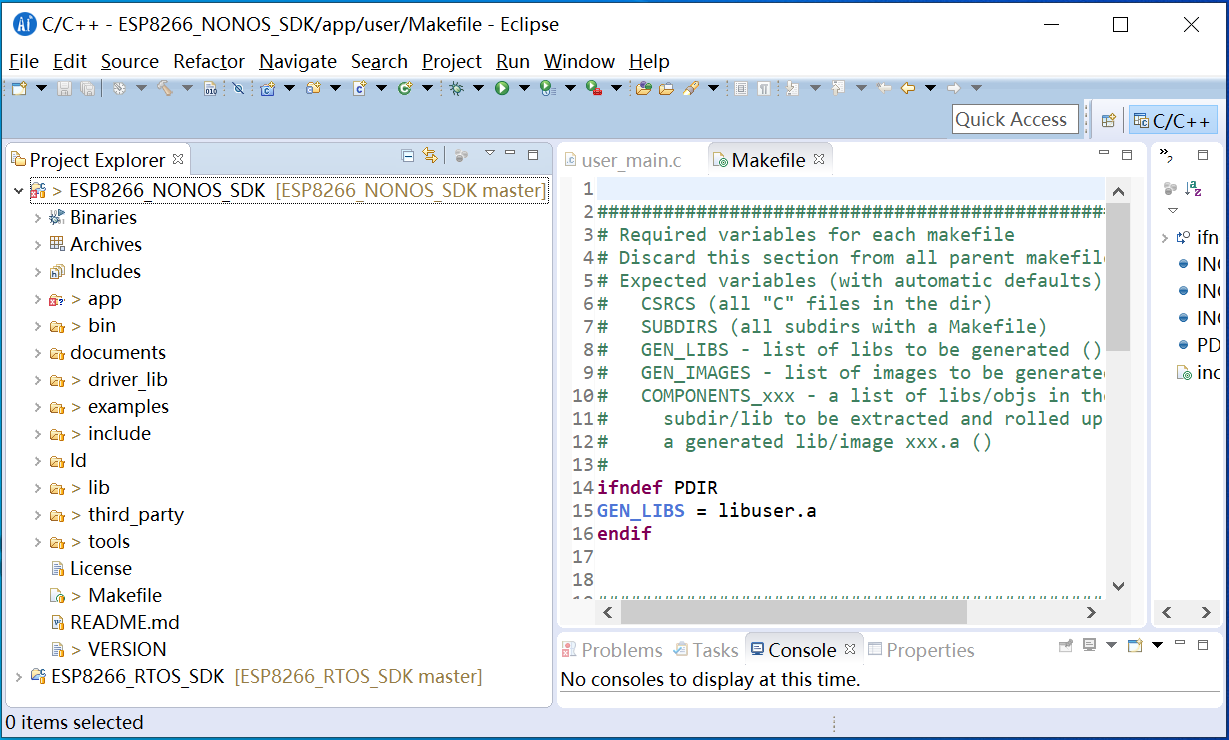Expand the driver_lib folder
The width and height of the screenshot is (1229, 740).
pos(38,380)
